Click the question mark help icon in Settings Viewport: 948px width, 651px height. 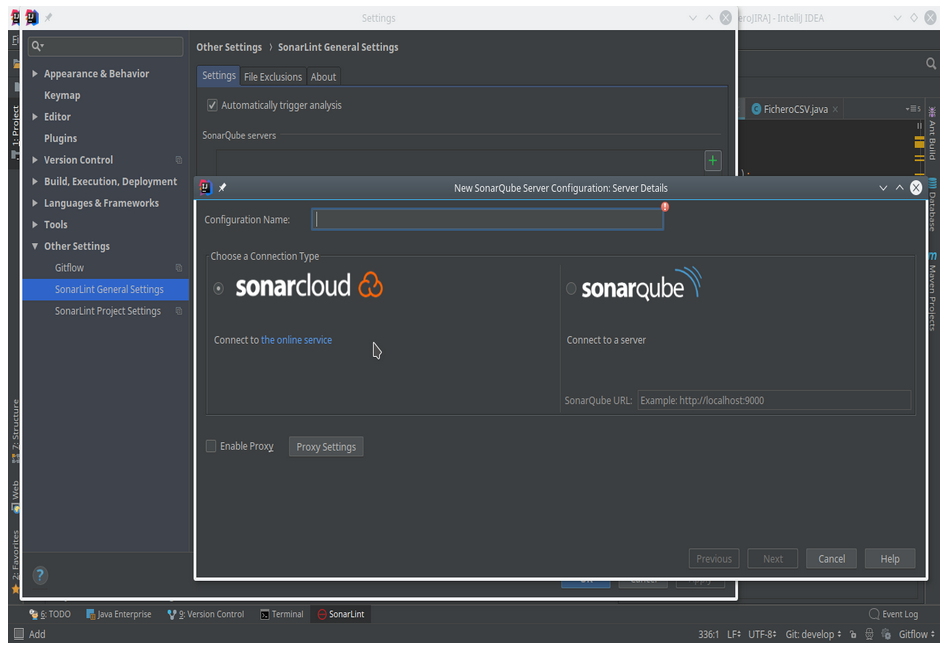click(x=40, y=575)
